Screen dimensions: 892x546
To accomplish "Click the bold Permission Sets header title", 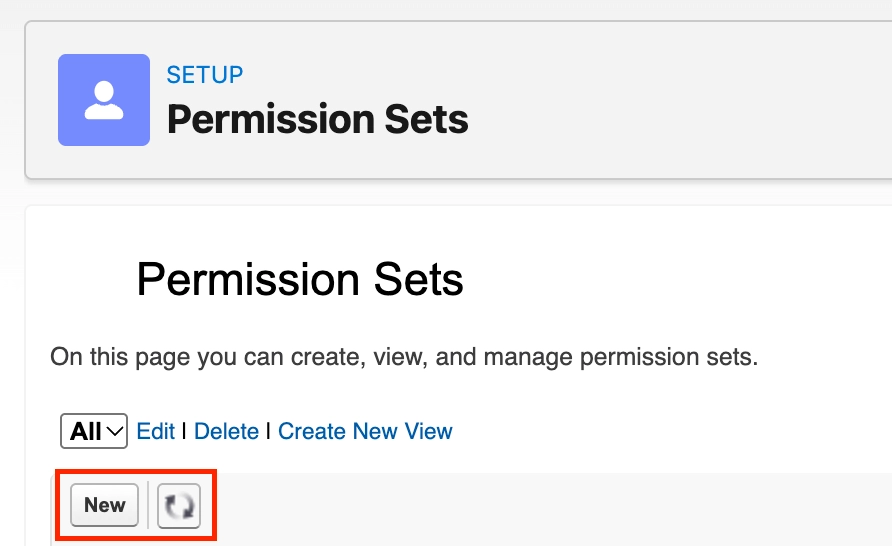I will pos(317,119).
